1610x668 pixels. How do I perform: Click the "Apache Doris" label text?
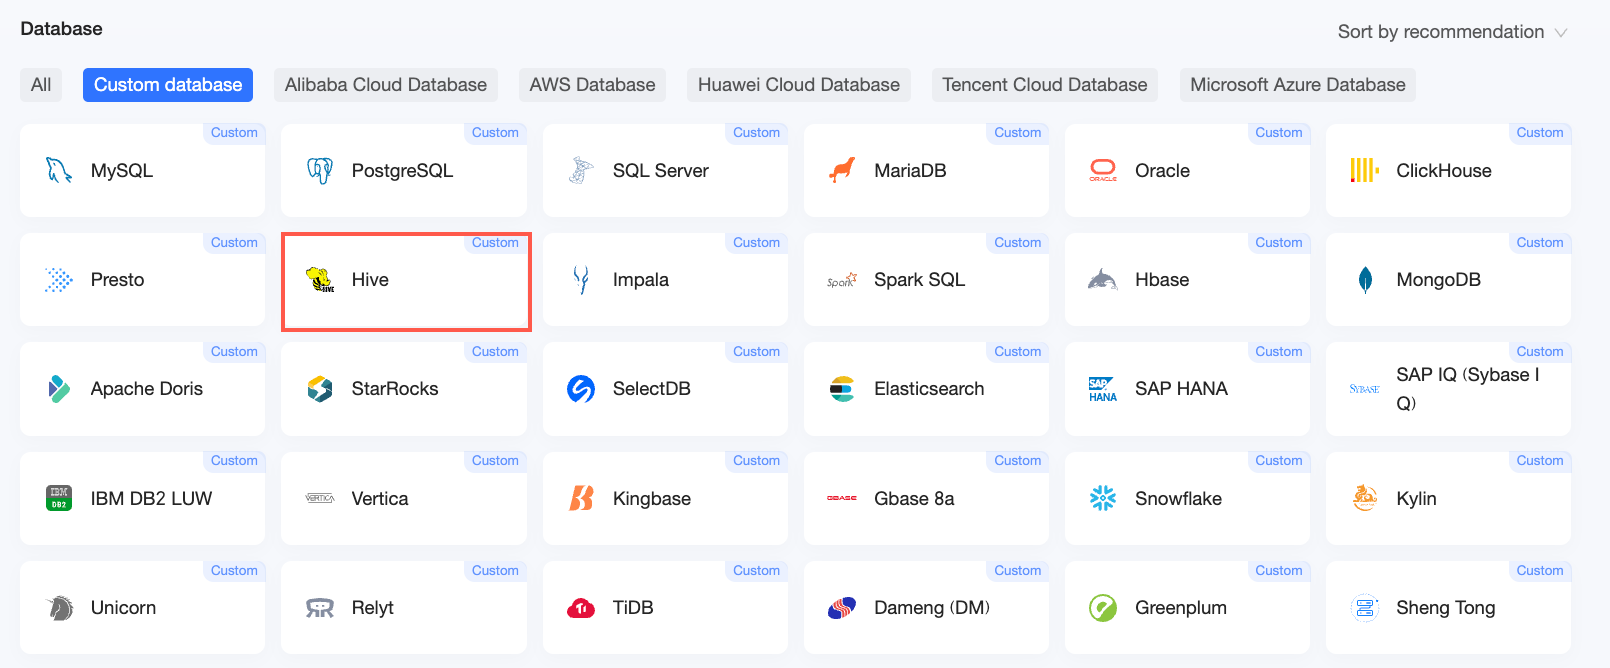147,389
